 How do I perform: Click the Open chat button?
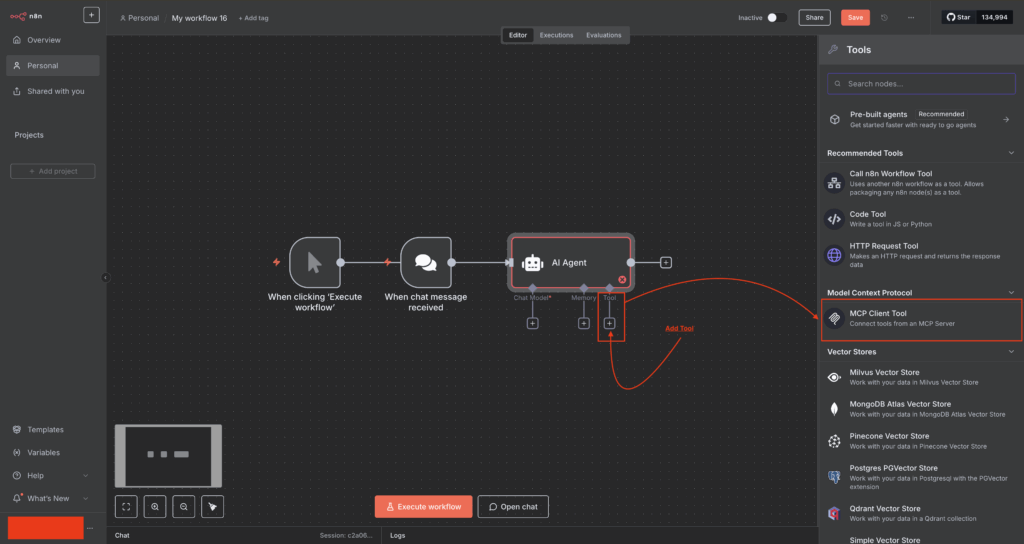pos(513,507)
